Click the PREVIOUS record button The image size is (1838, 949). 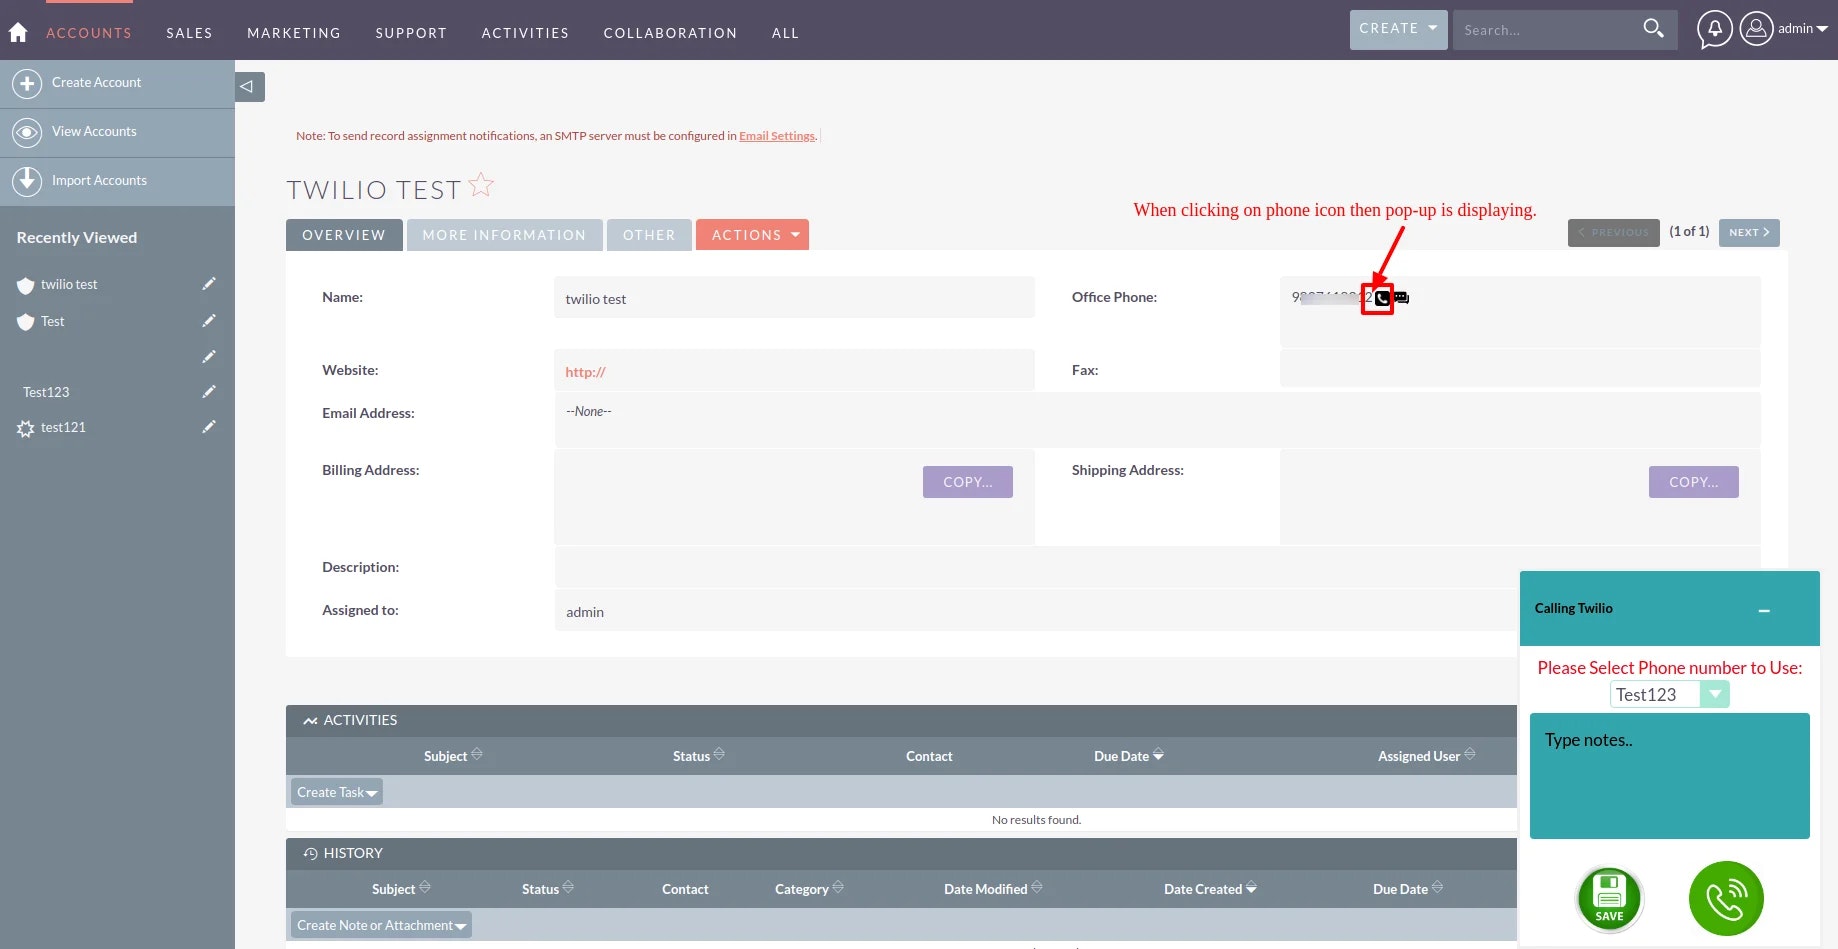(x=1613, y=232)
